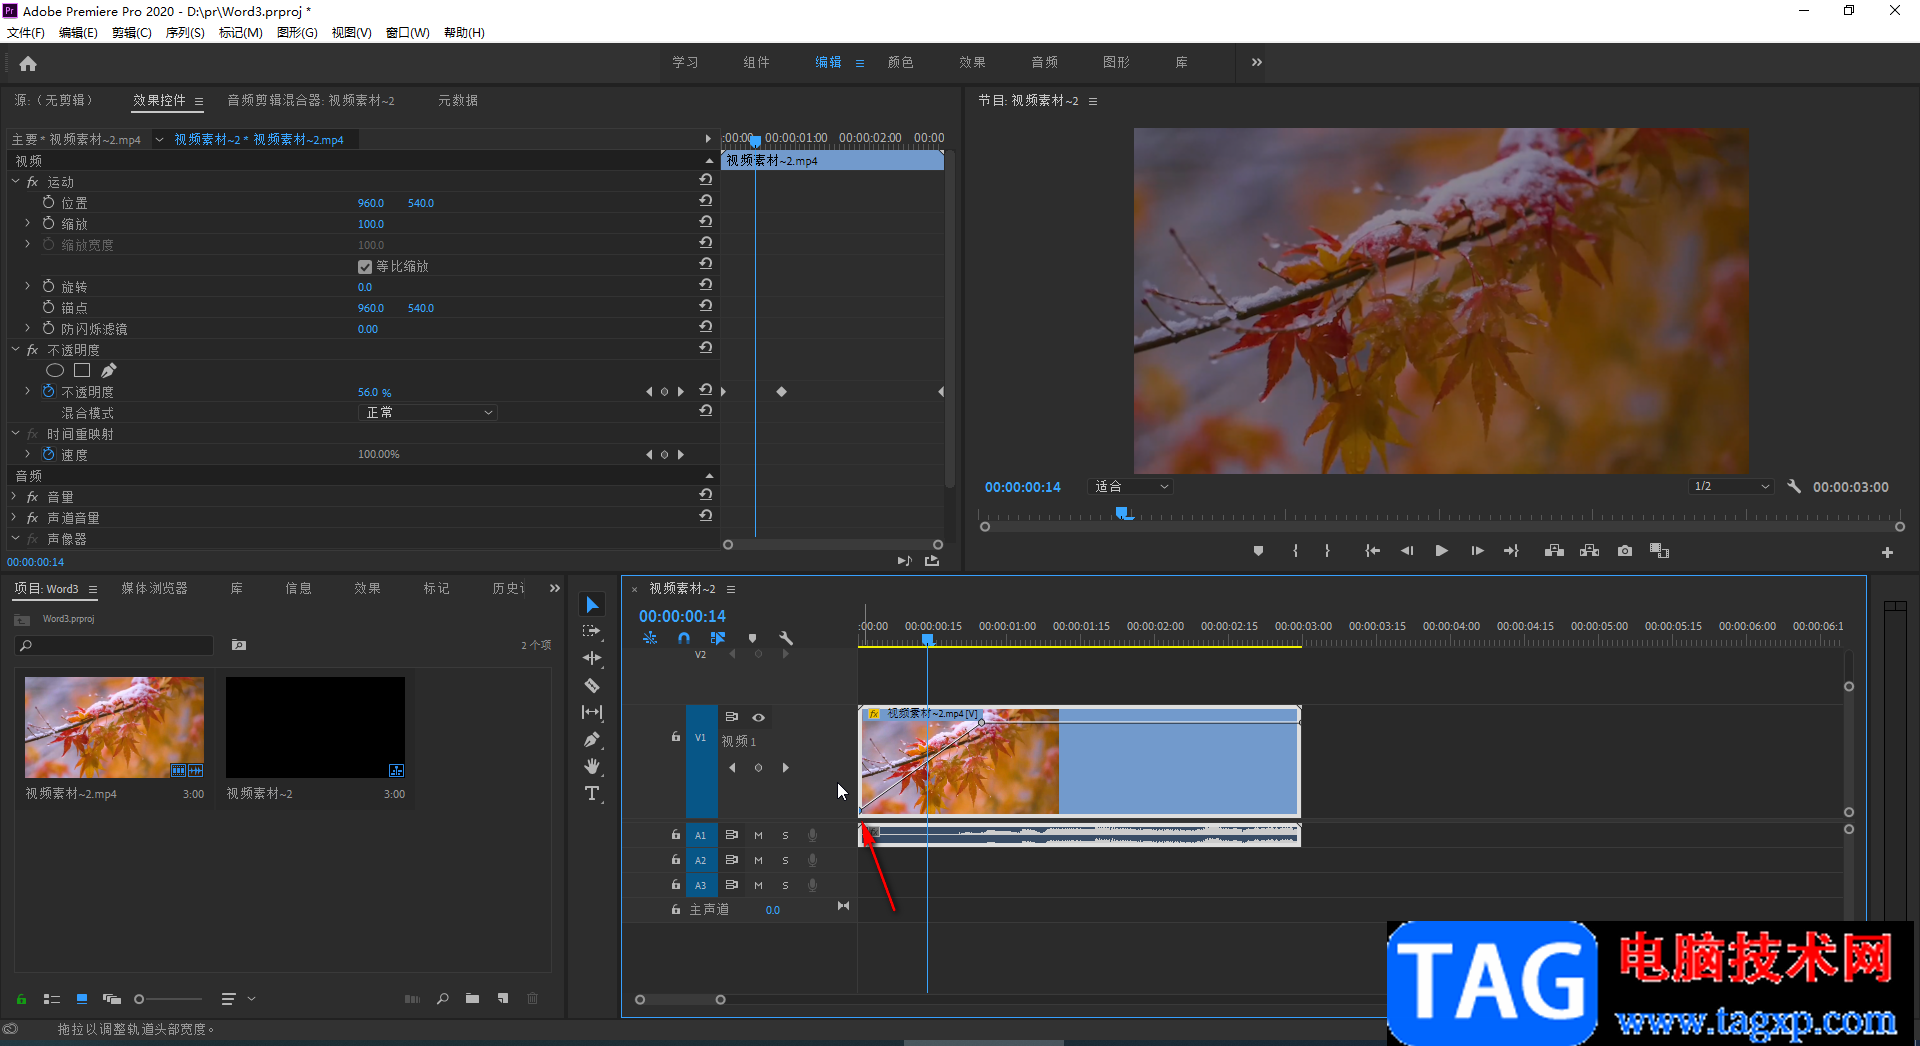
Task: Open the Sequence menu
Action: coord(185,33)
